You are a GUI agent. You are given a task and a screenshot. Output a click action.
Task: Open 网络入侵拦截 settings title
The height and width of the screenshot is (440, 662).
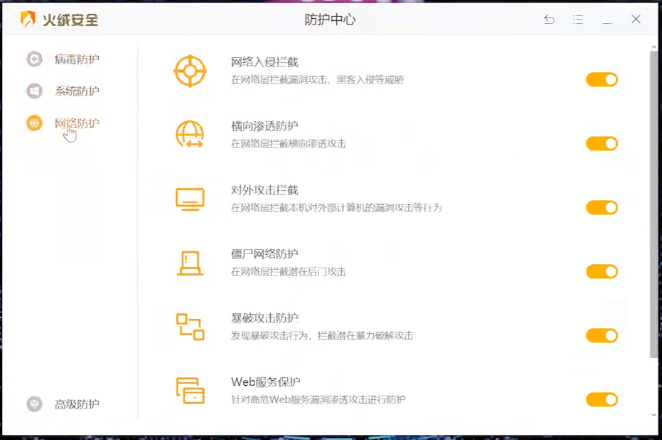[265, 62]
